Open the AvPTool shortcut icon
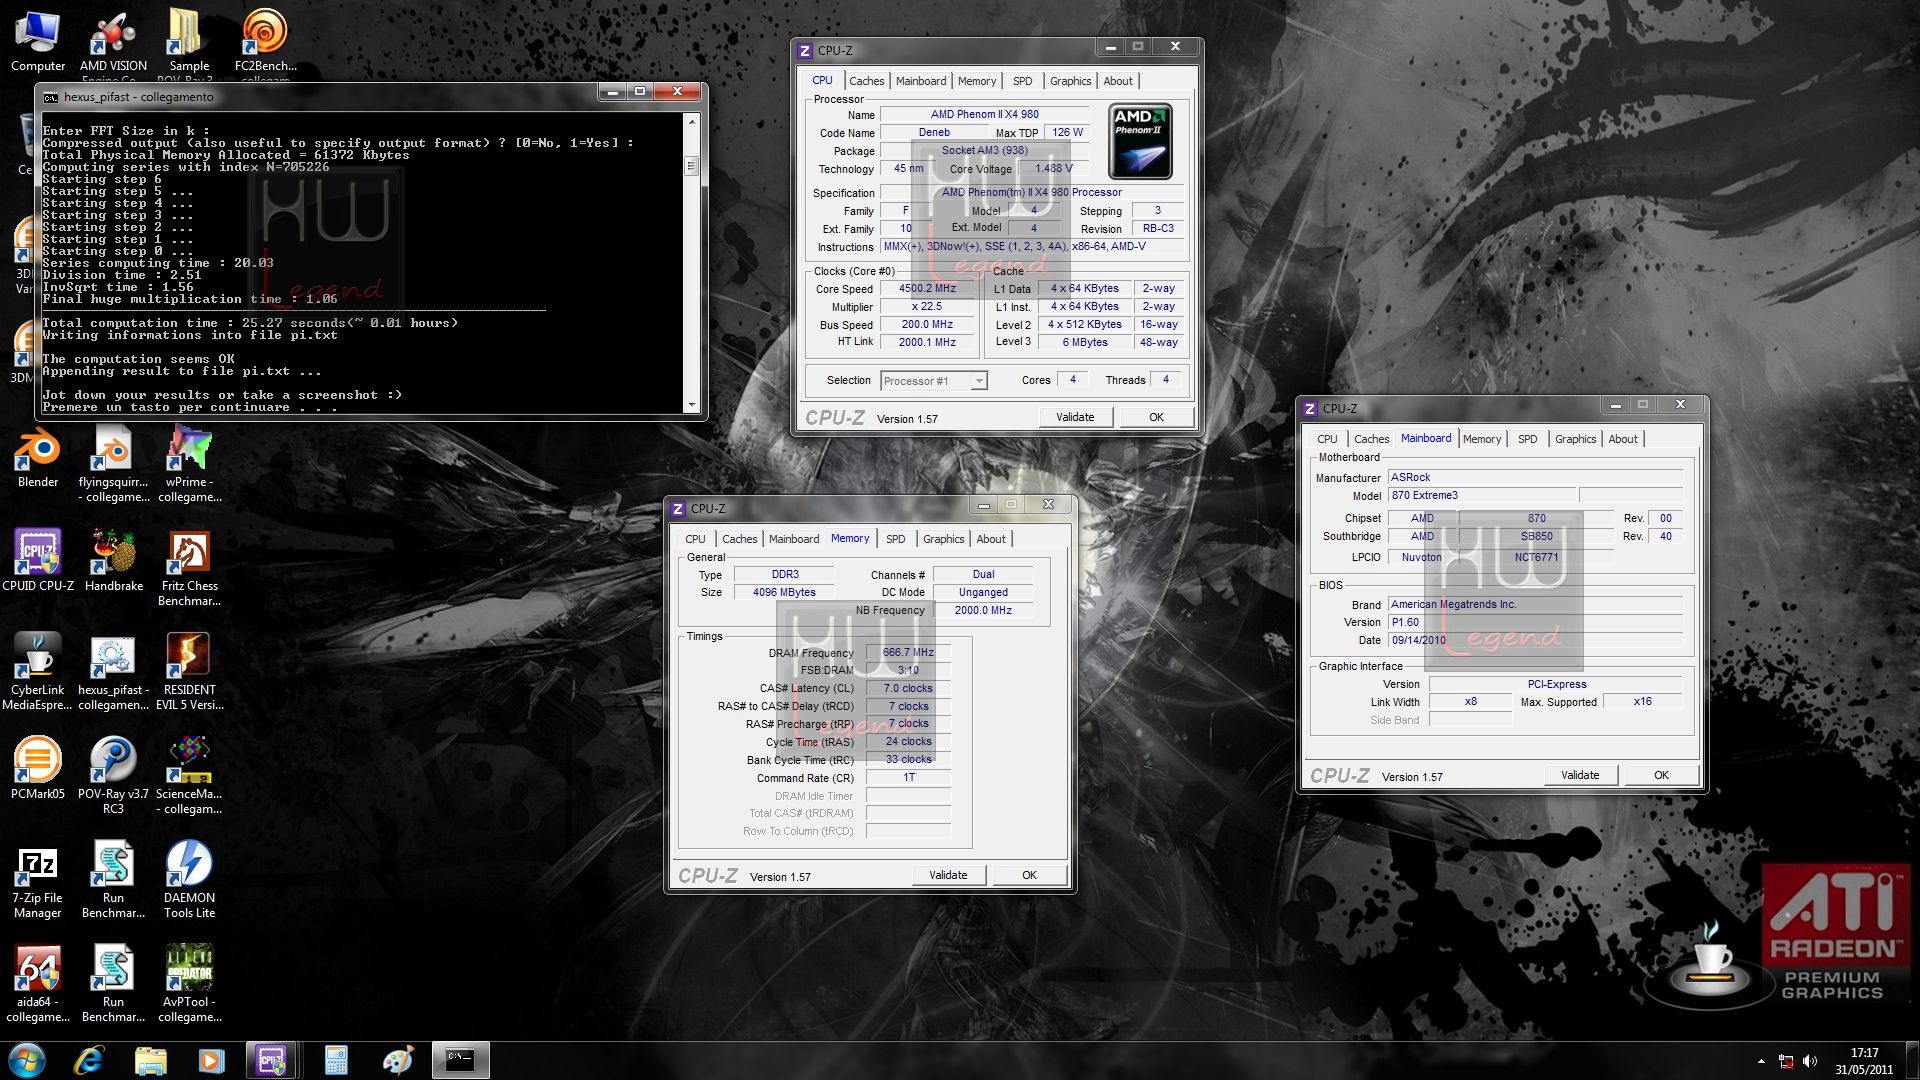The width and height of the screenshot is (1920, 1080). point(189,983)
